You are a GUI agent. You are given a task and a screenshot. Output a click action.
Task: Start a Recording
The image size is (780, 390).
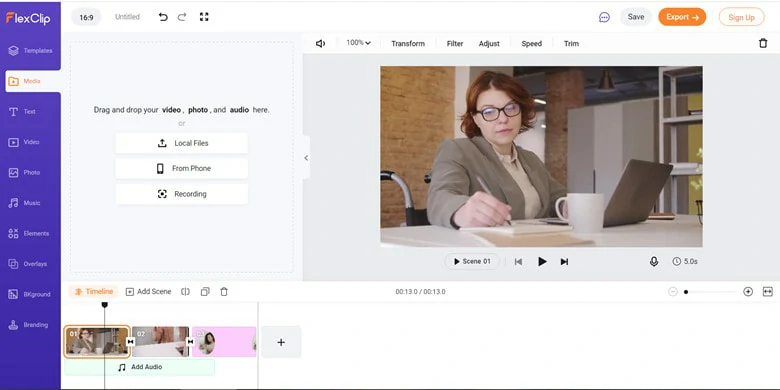click(x=182, y=194)
